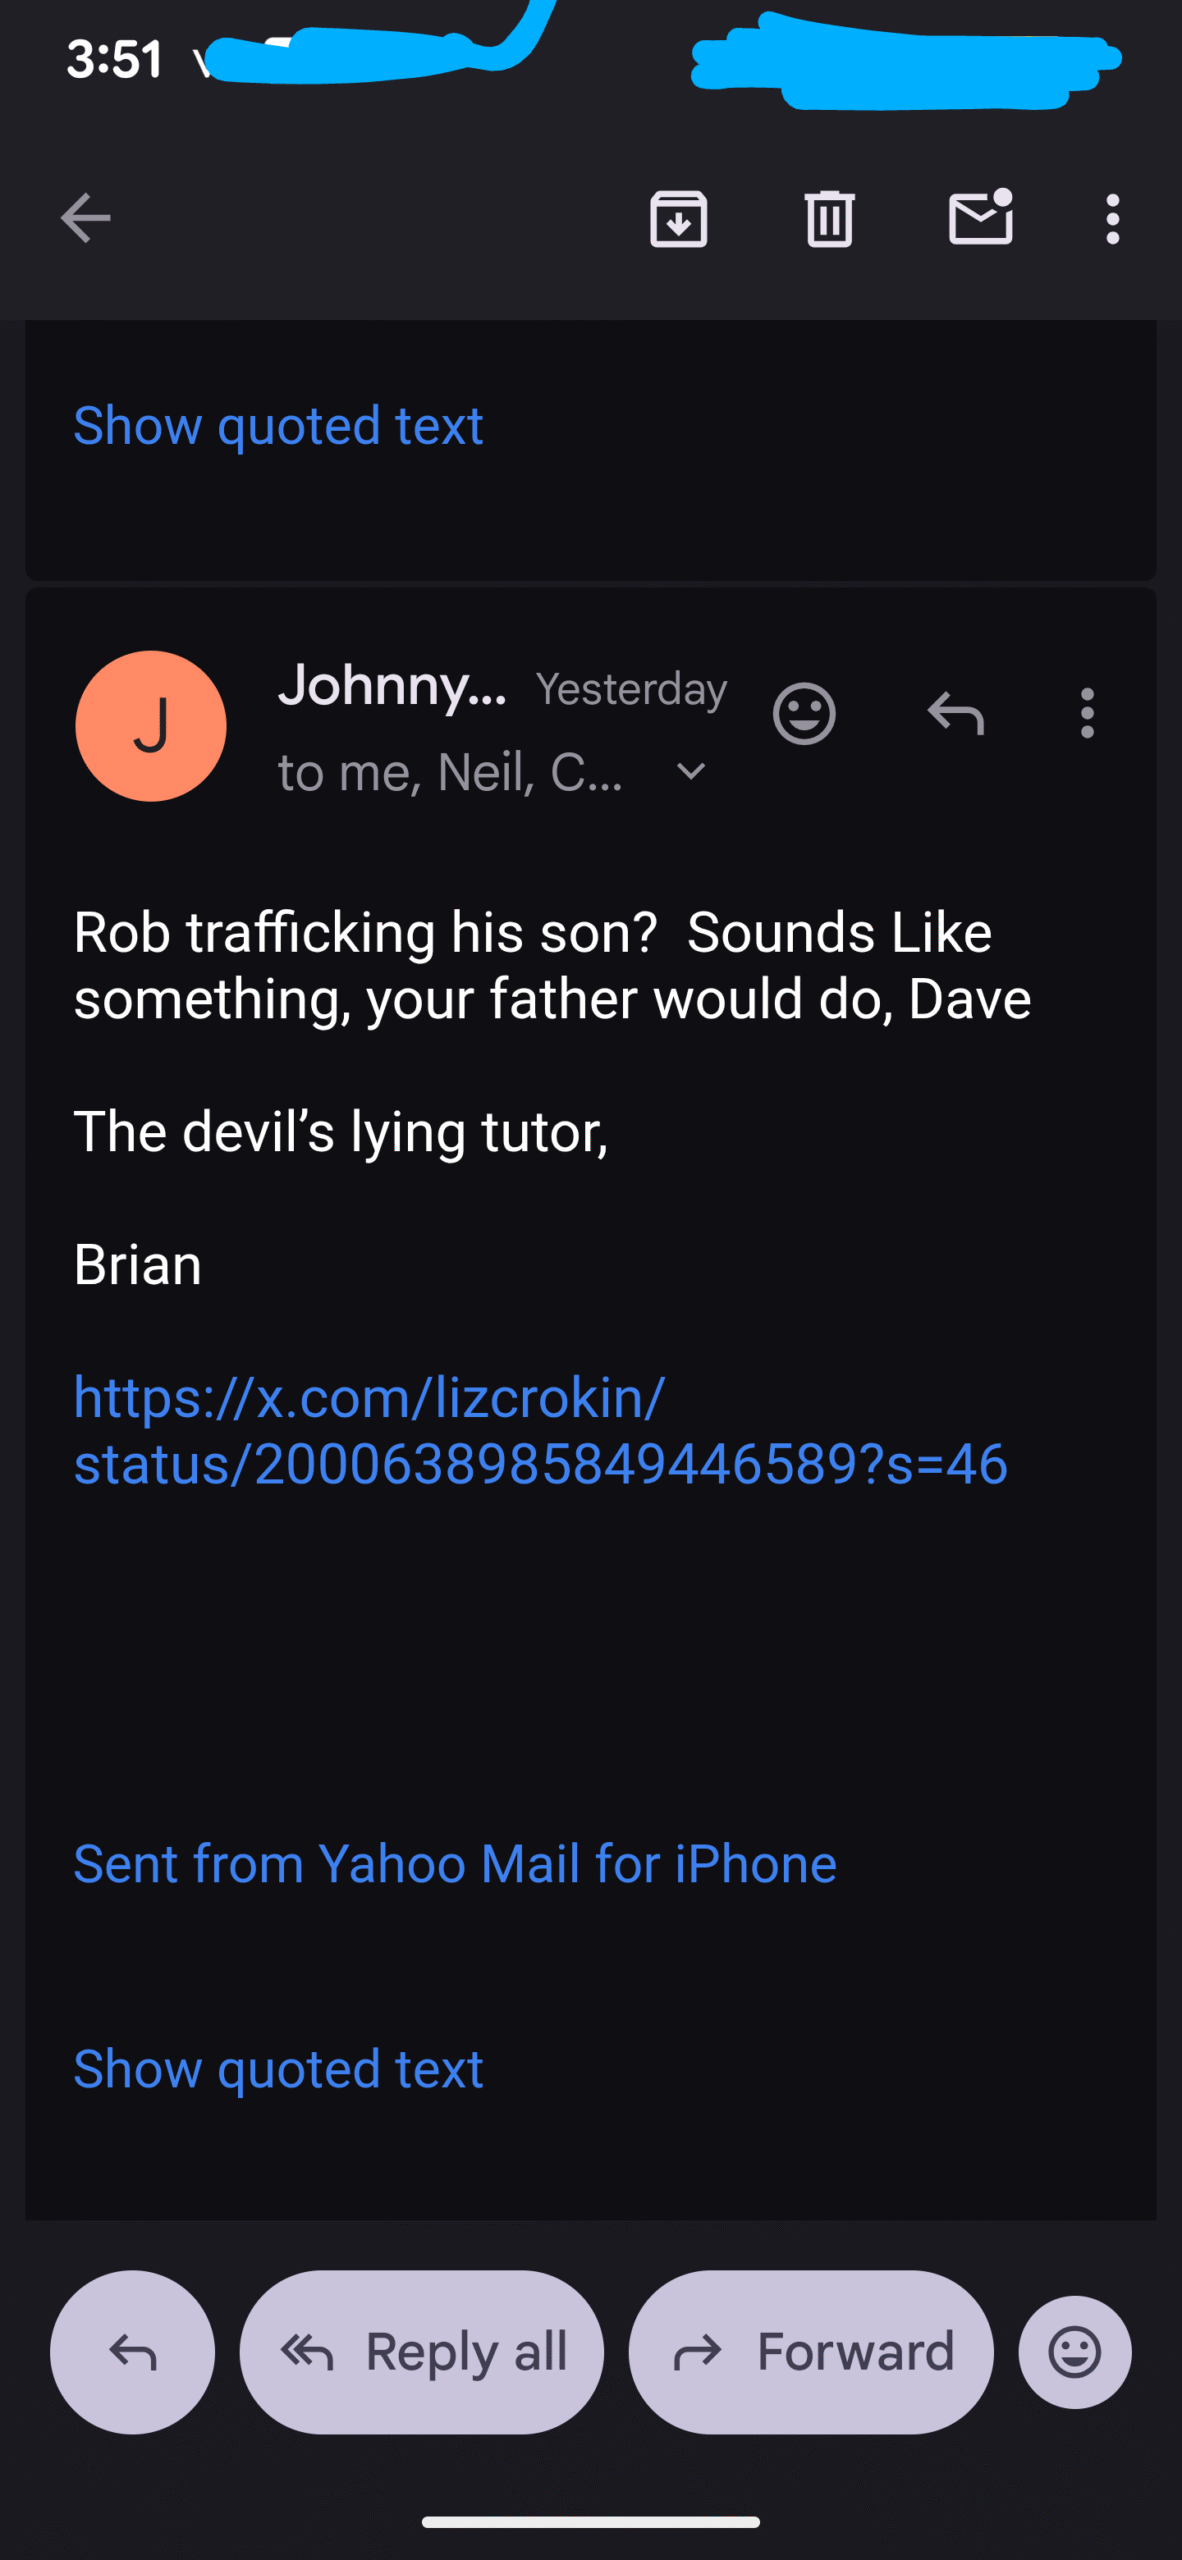1182x2560 pixels.
Task: Tap the bottom reply arrow button
Action: coord(132,2352)
